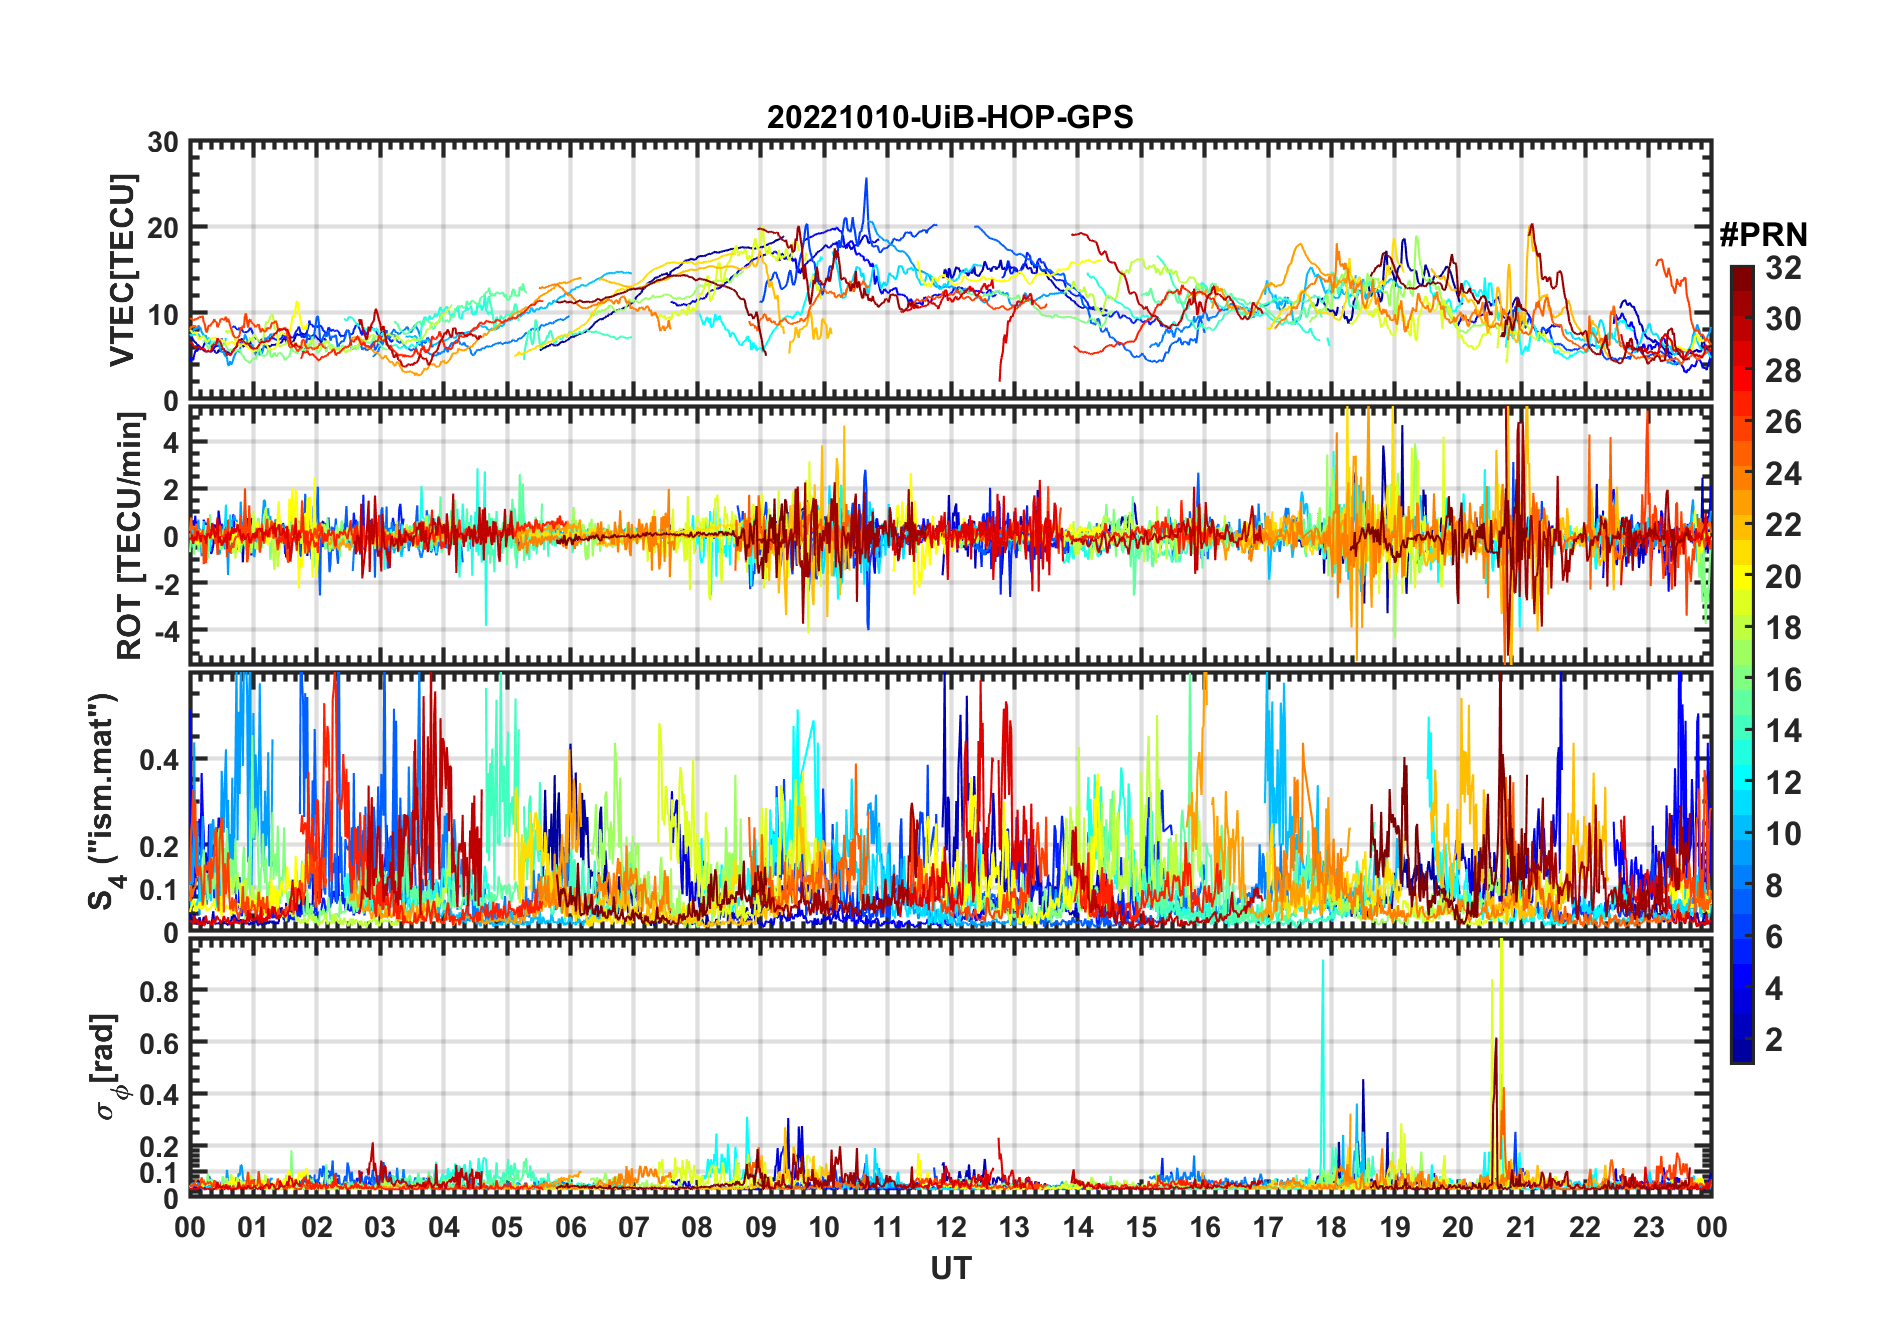Pick the dark red top of the PRN colorbar

(1741, 275)
